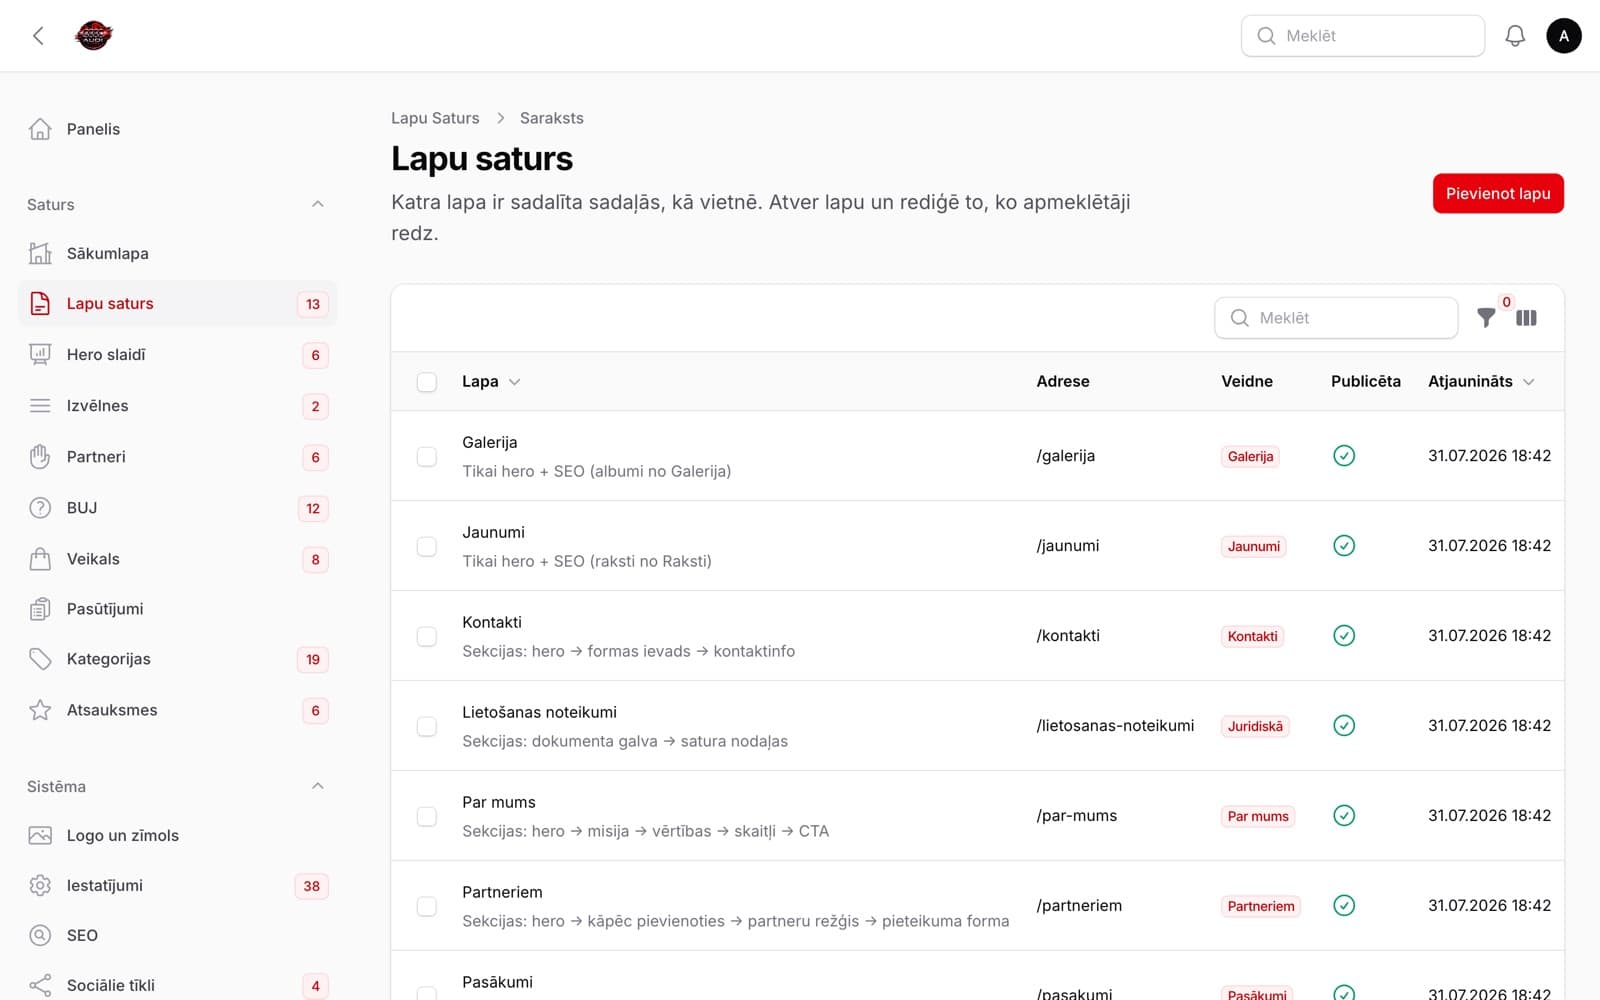Open Iestatījumi in the sidebar
This screenshot has height=1000, width=1600.
pos(178,885)
